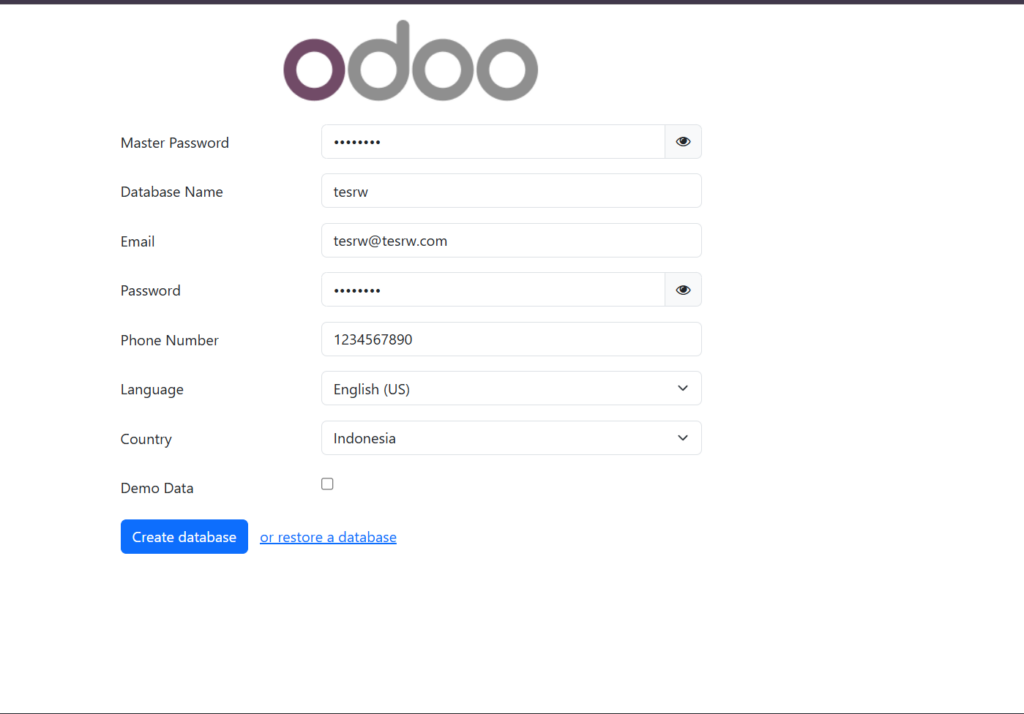
Task: Enable the Demo Data checkbox
Action: [327, 483]
